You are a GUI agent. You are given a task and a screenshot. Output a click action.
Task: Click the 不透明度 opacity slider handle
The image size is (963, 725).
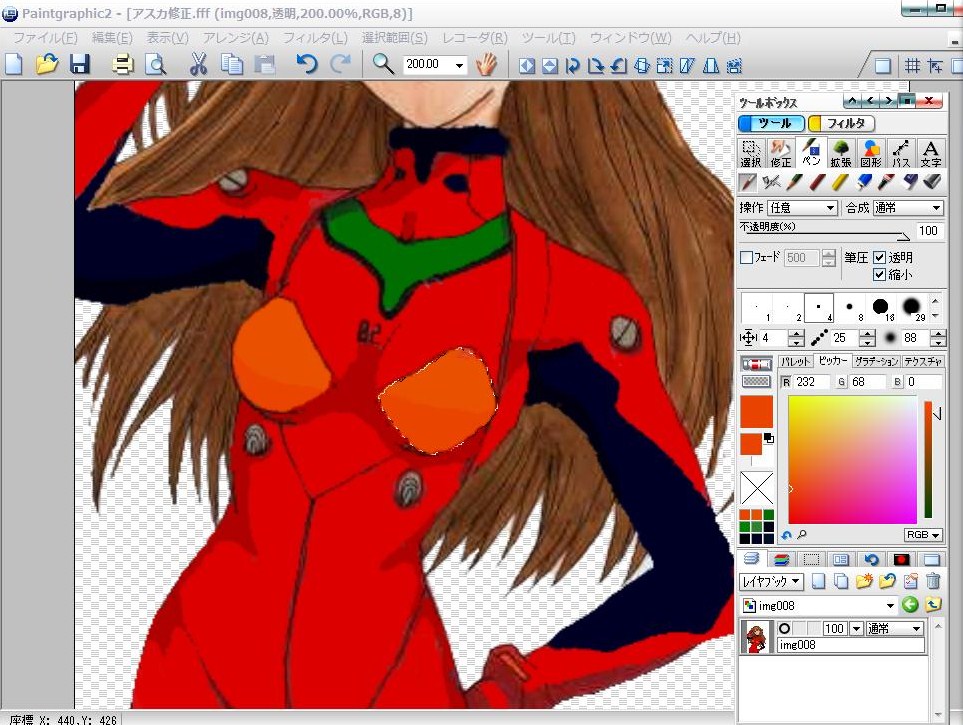pos(903,237)
